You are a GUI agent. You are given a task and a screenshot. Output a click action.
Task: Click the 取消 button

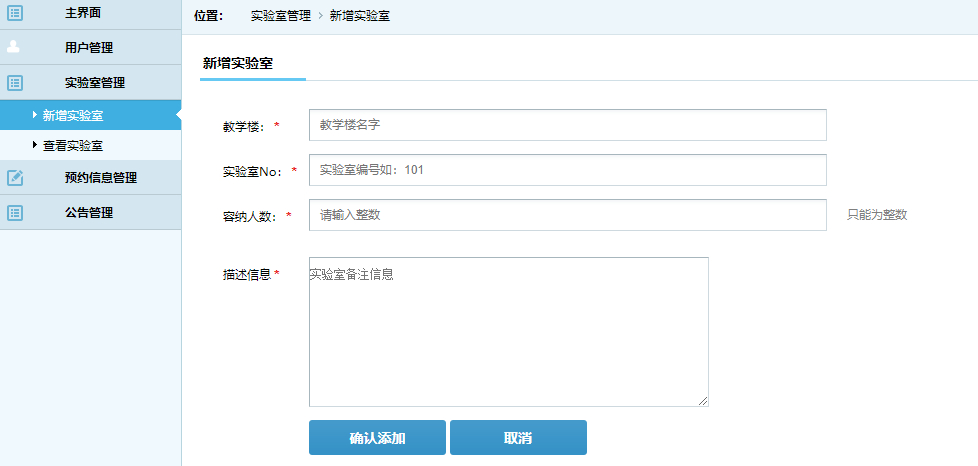[518, 437]
